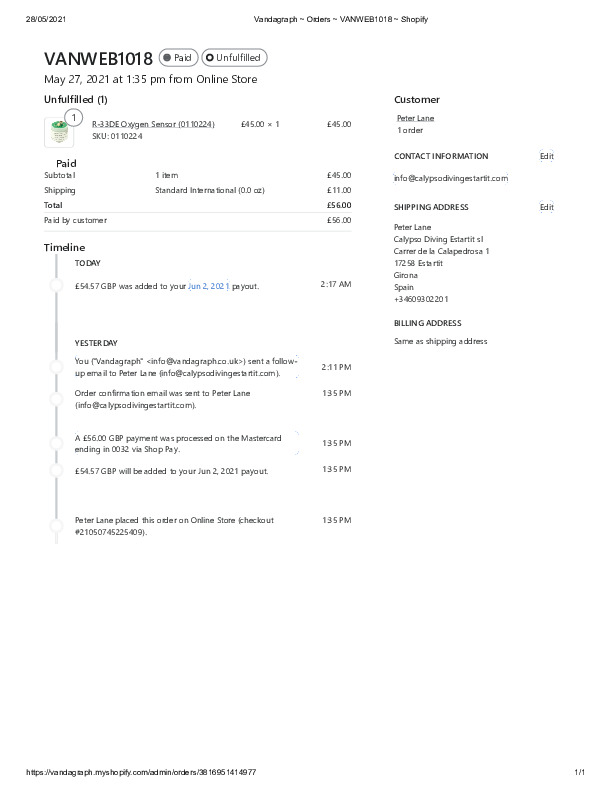Open the Jun 2, 2021 payout link
612x792 pixels.
pyautogui.click(x=208, y=286)
